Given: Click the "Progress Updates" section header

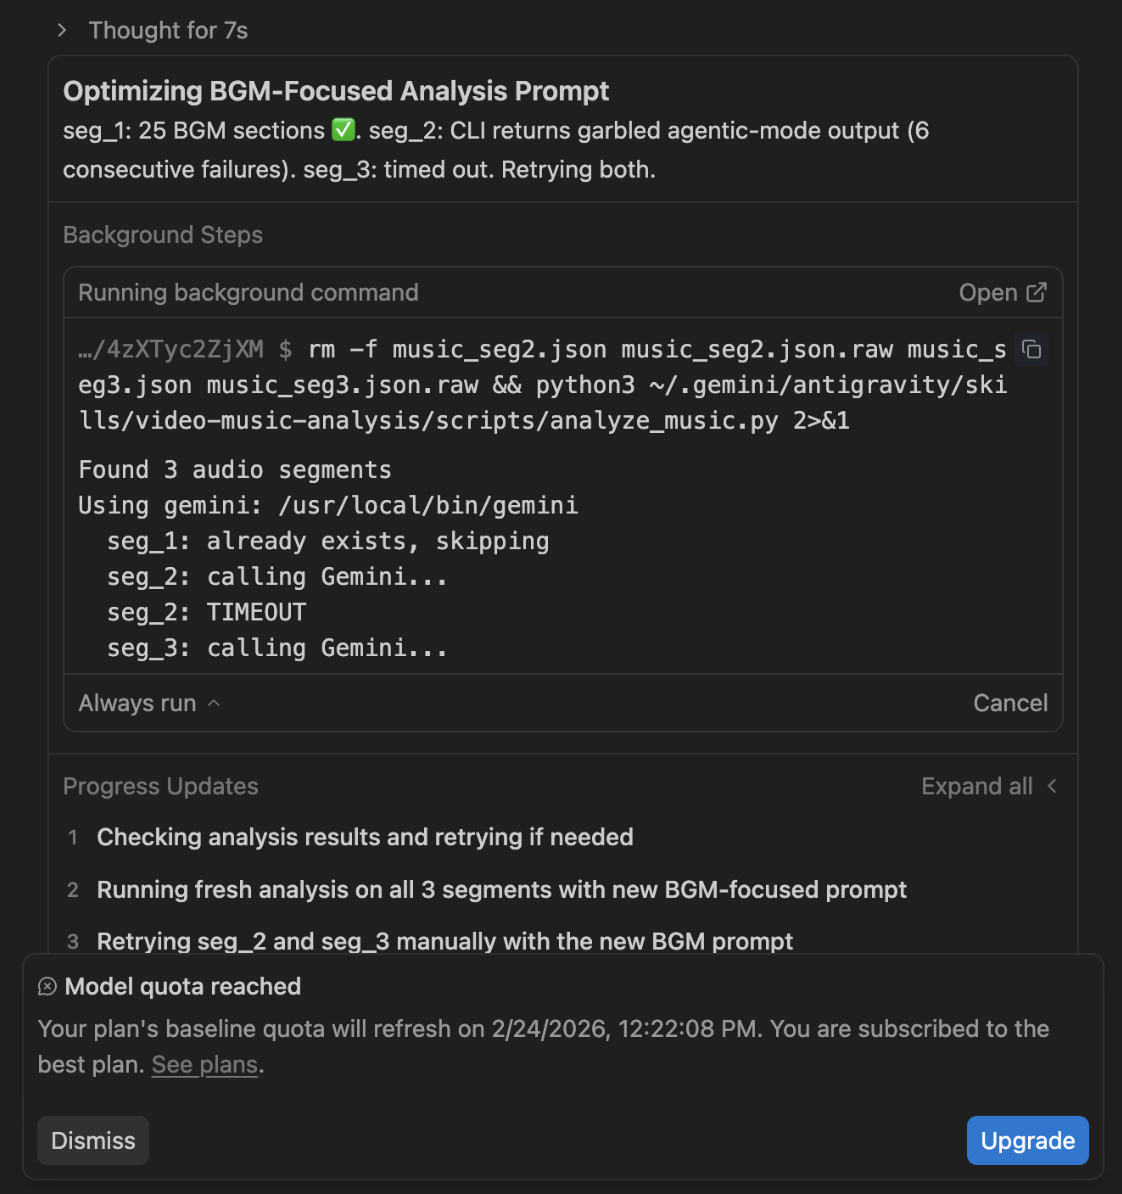Looking at the screenshot, I should coord(161,787).
